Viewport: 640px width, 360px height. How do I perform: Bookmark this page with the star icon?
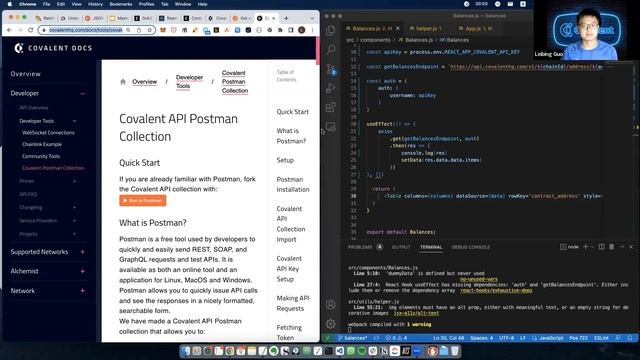pyautogui.click(x=149, y=30)
